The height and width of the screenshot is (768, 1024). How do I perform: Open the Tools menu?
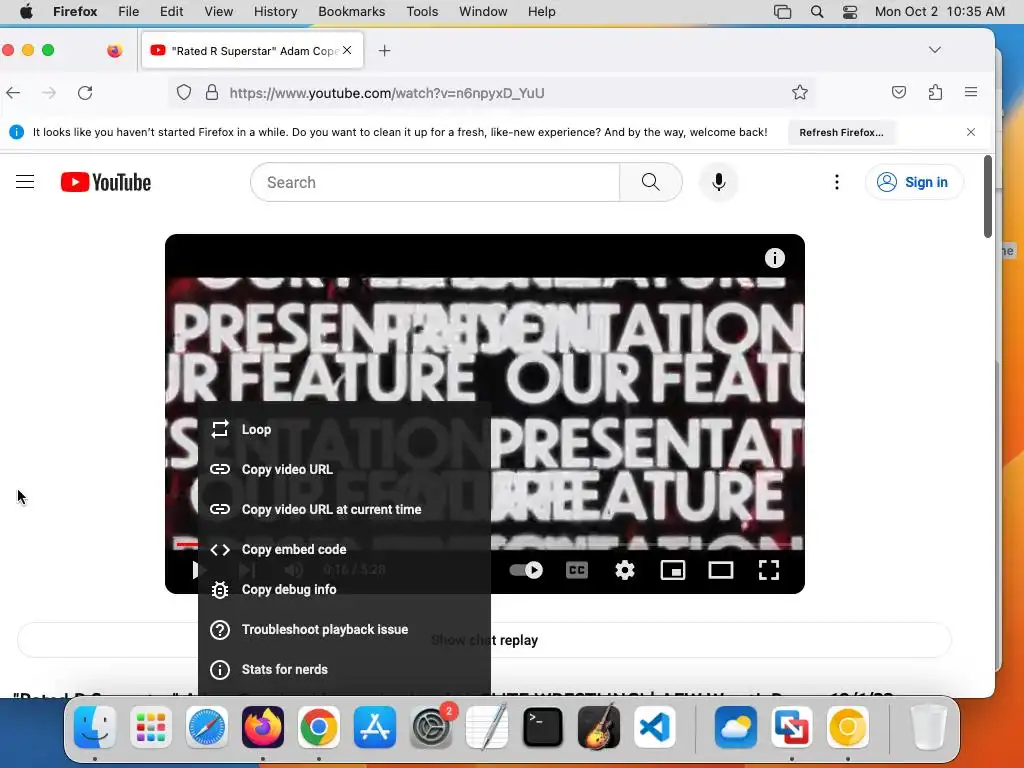pyautogui.click(x=422, y=12)
